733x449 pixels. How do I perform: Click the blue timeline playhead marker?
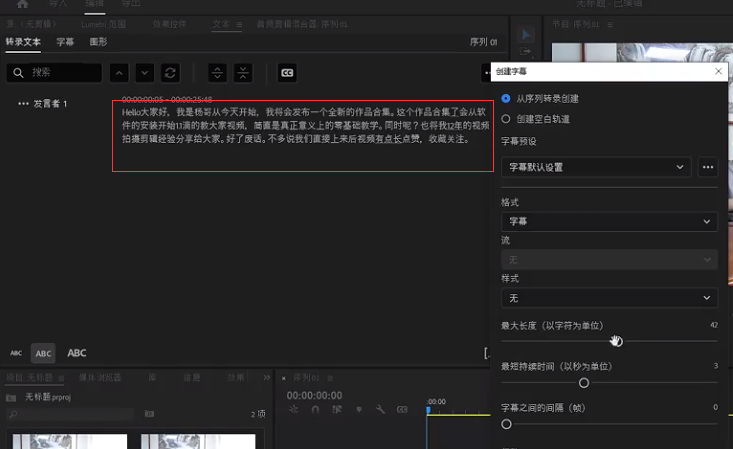[x=428, y=410]
